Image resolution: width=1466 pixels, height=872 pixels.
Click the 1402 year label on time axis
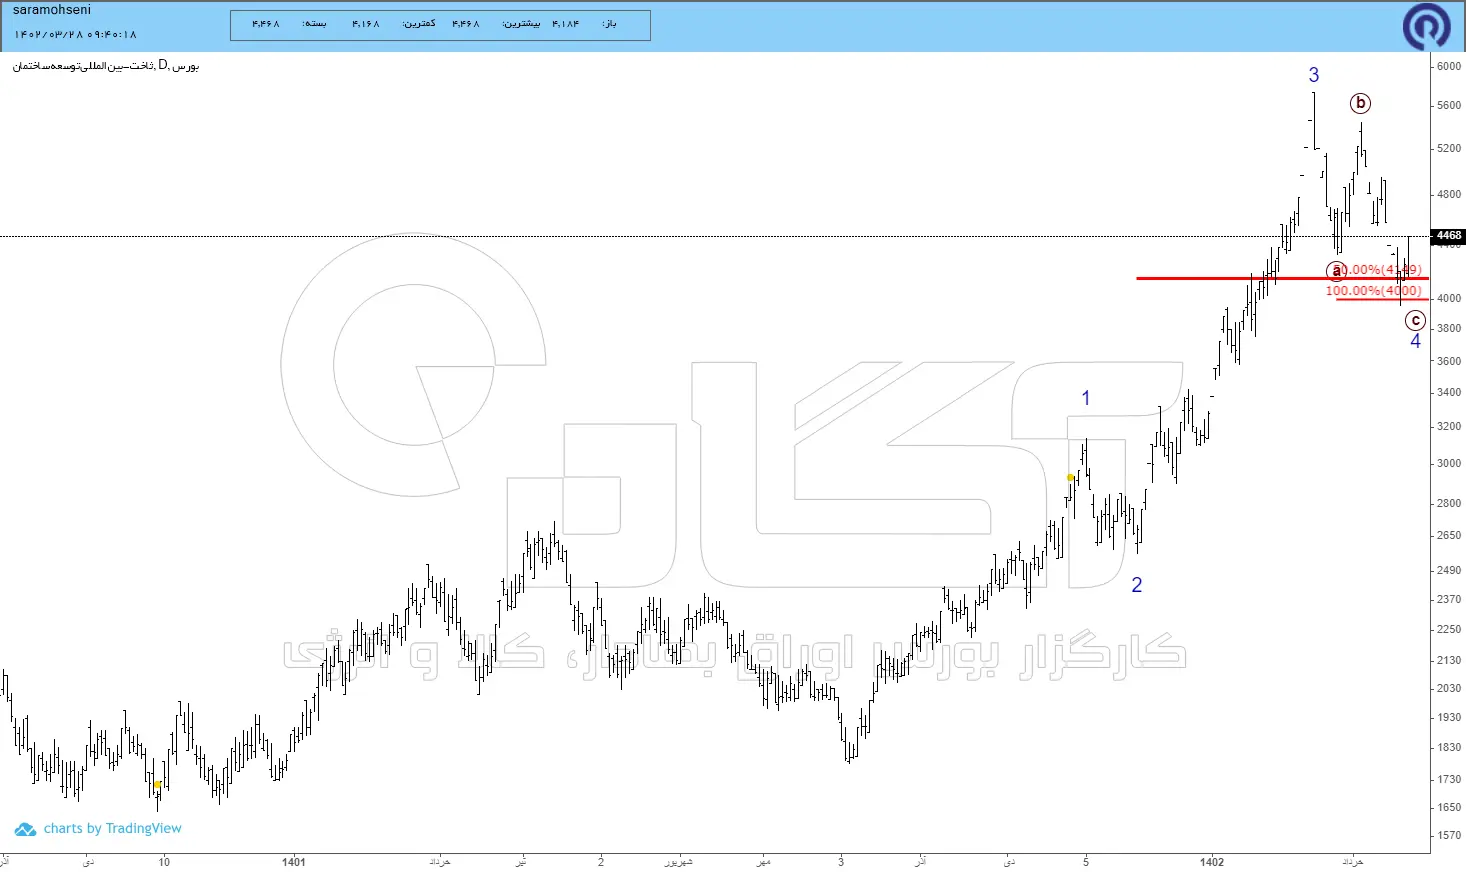coord(1212,862)
